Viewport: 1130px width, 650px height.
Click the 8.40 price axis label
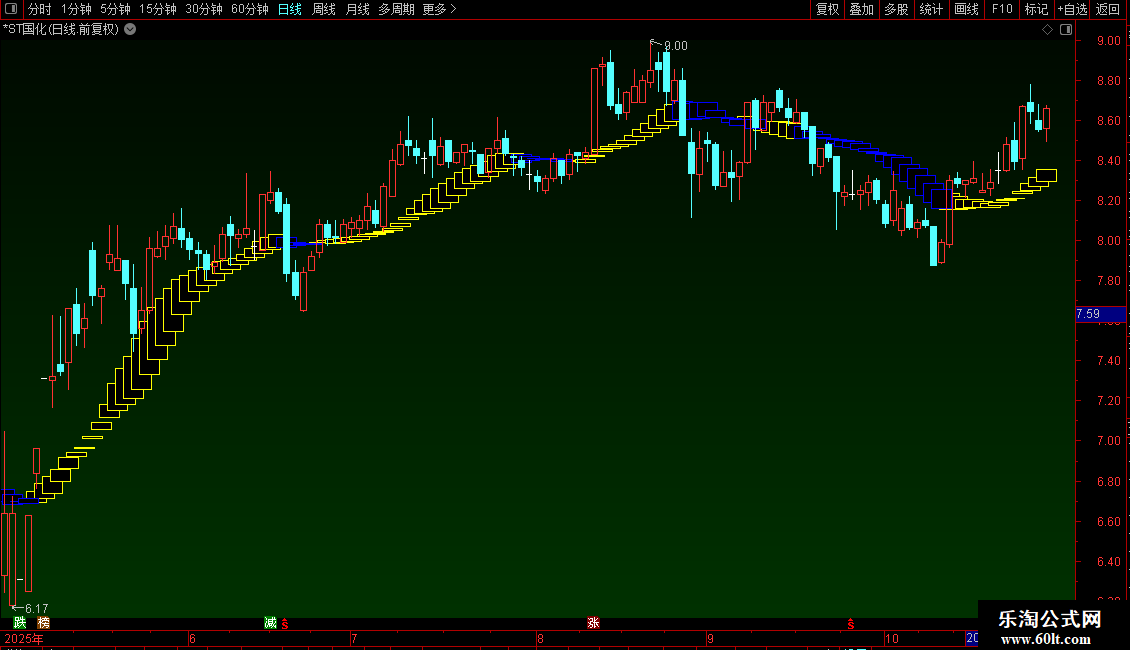point(1108,161)
